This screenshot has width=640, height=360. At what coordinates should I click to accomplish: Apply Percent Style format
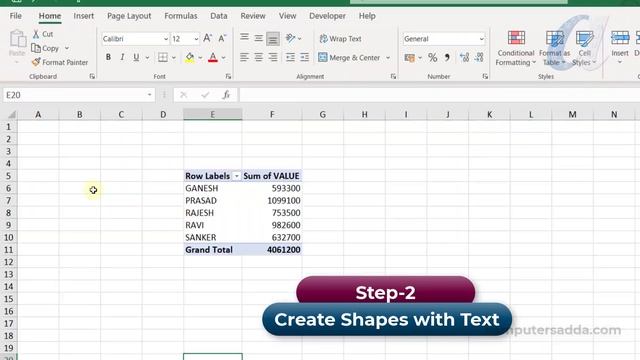tap(433, 58)
